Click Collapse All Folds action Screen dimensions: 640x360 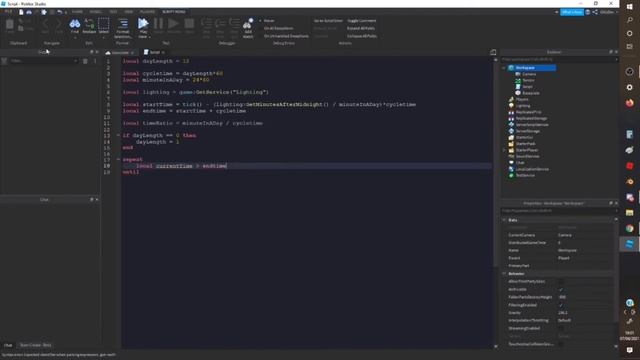pyautogui.click(x=362, y=36)
